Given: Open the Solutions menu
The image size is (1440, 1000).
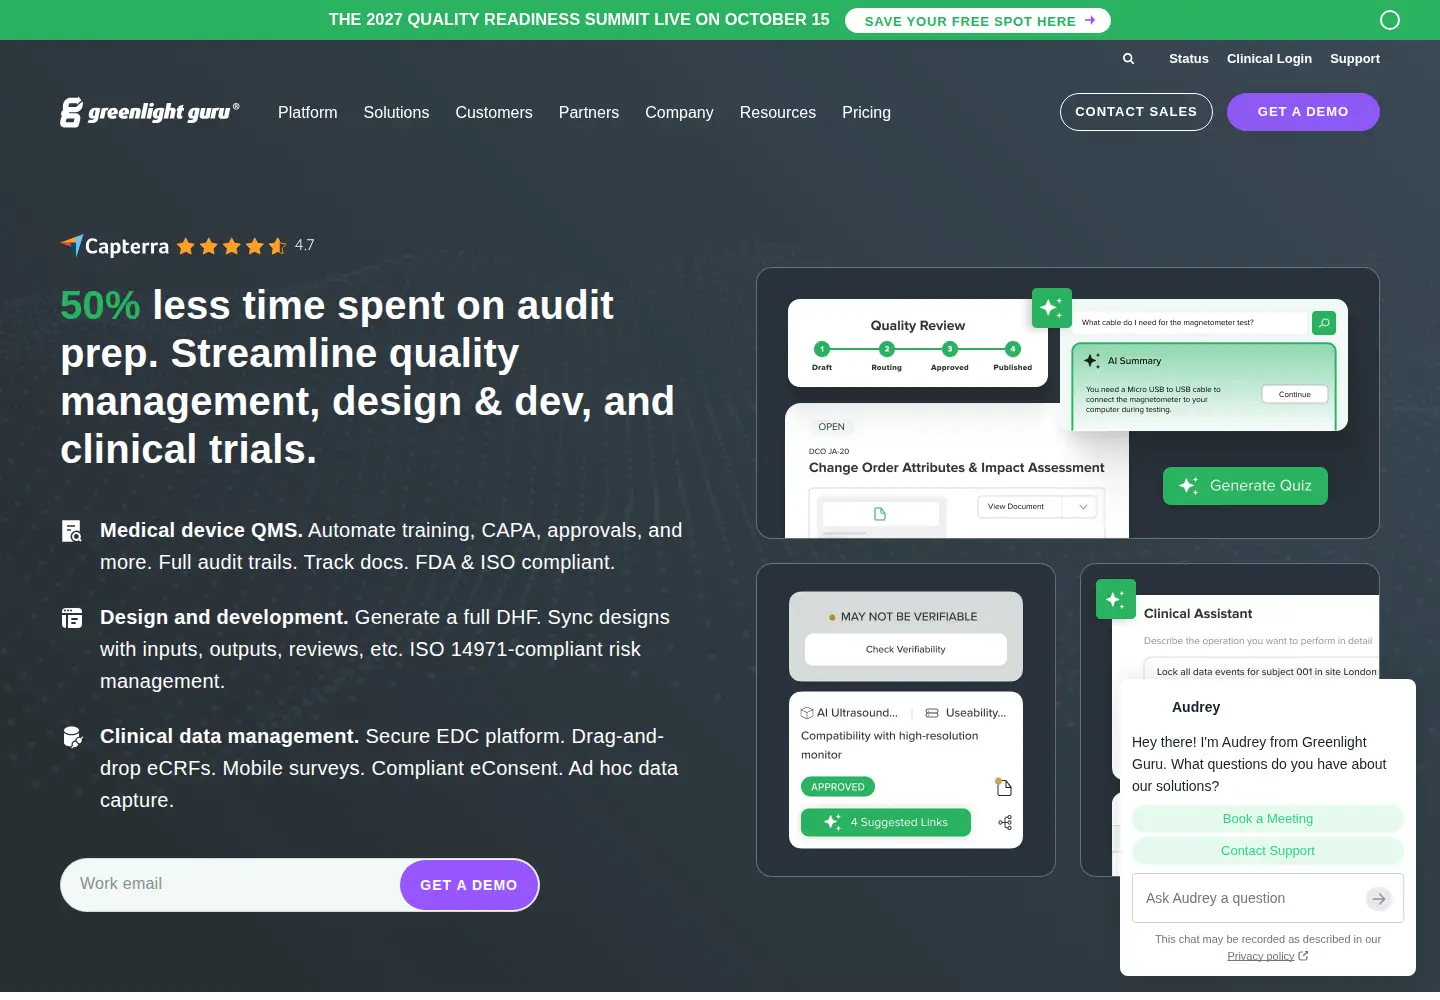Looking at the screenshot, I should 396,113.
